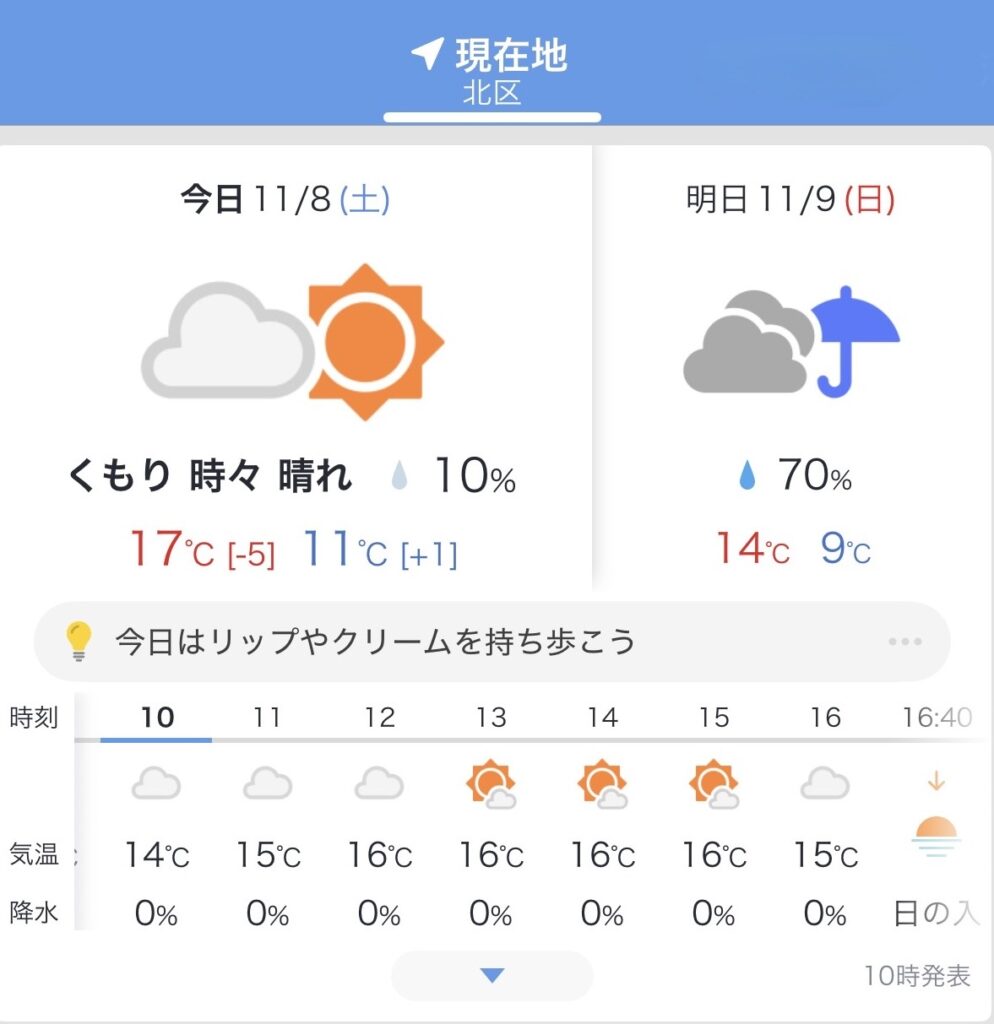Tap the yellow lightbulb tip icon

pyautogui.click(x=78, y=641)
